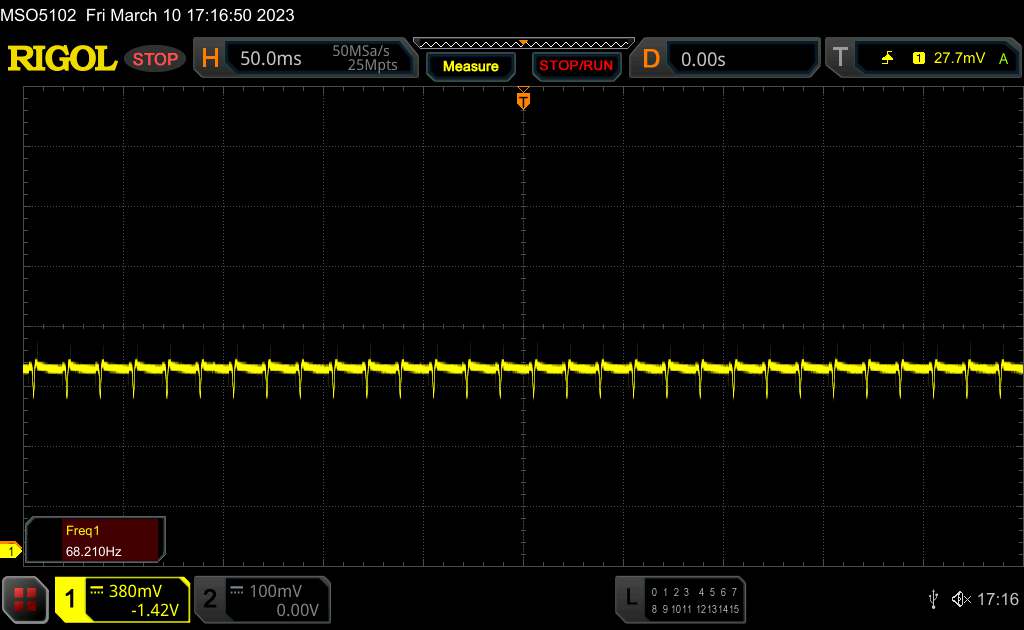This screenshot has width=1024, height=630.
Task: Select the orange T trigger position marker
Action: (523, 100)
